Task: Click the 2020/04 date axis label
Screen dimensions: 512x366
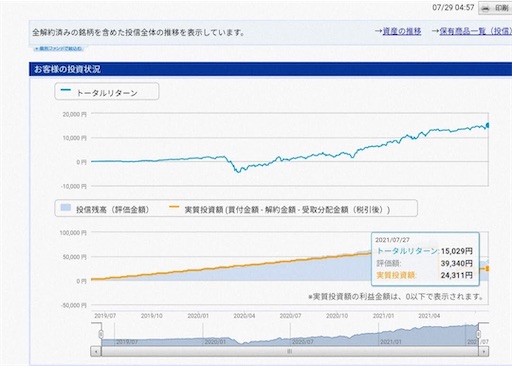Action: 244,315
